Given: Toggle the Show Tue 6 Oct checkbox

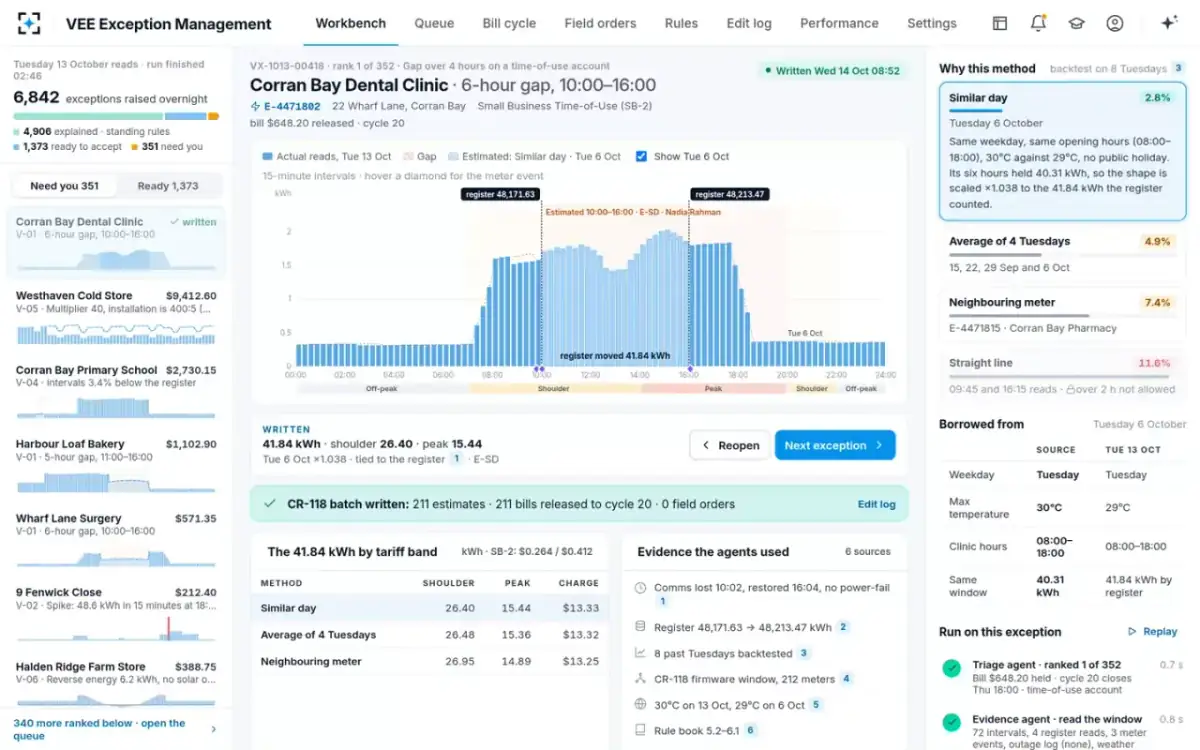Looking at the screenshot, I should (641, 156).
